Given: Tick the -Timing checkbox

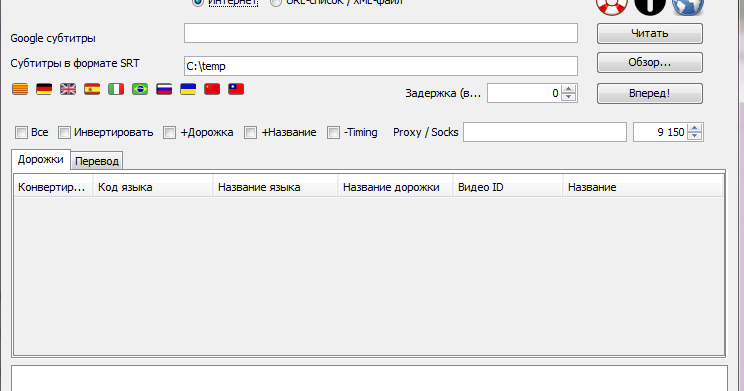Looking at the screenshot, I should 334,132.
